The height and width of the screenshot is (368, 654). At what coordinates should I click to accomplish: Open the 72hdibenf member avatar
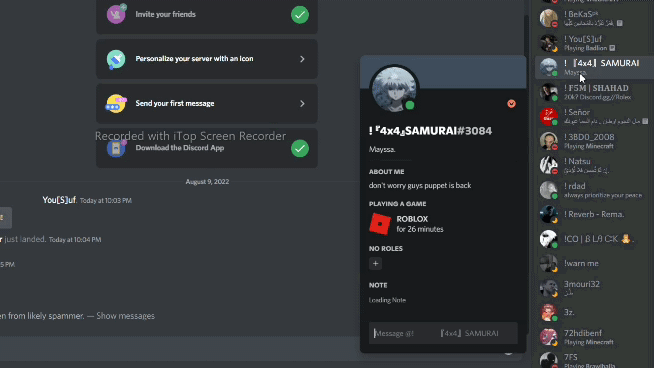(x=548, y=337)
